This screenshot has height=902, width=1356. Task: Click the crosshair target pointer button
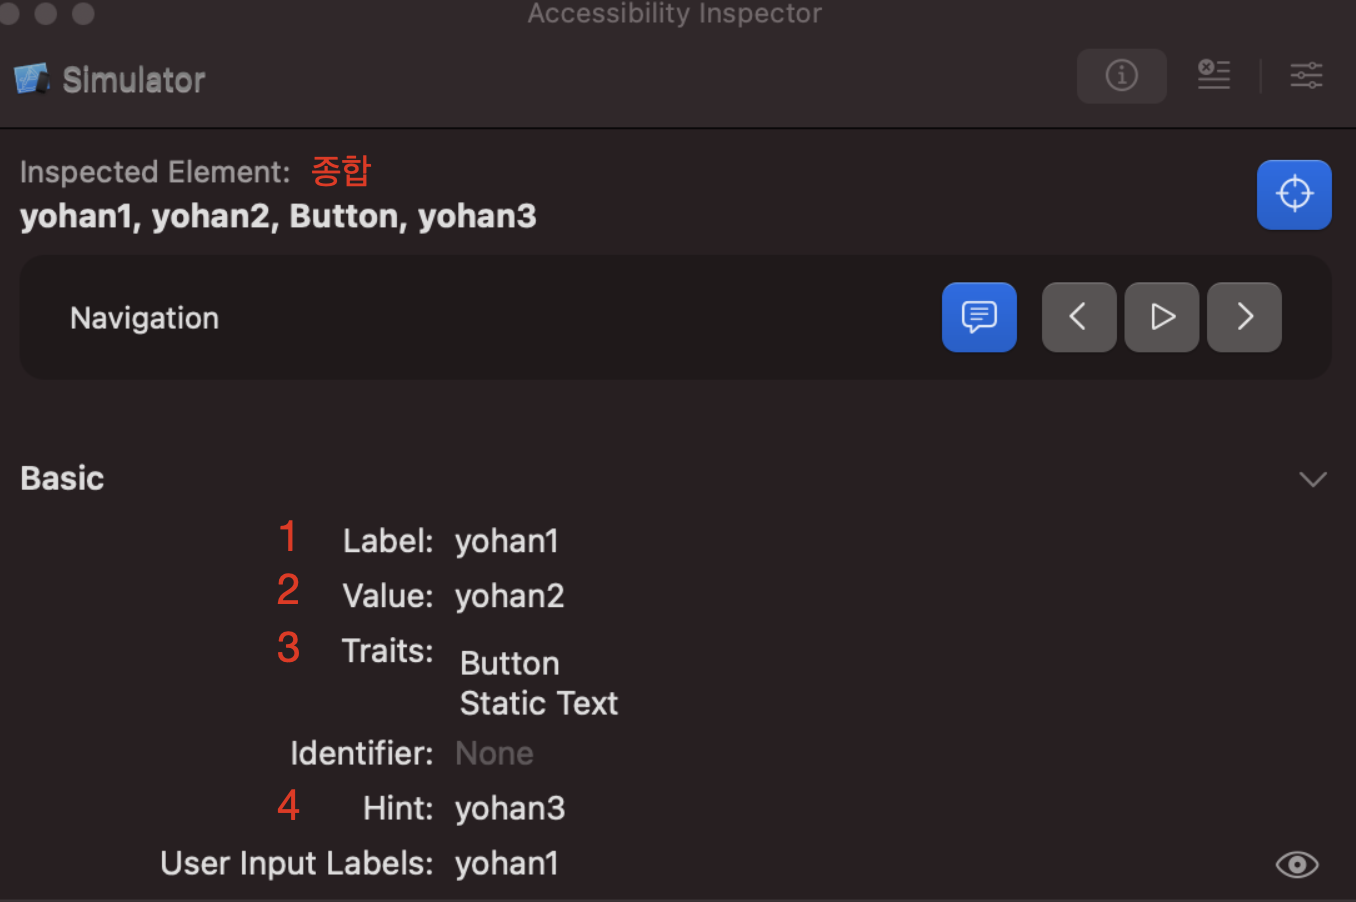[1294, 194]
